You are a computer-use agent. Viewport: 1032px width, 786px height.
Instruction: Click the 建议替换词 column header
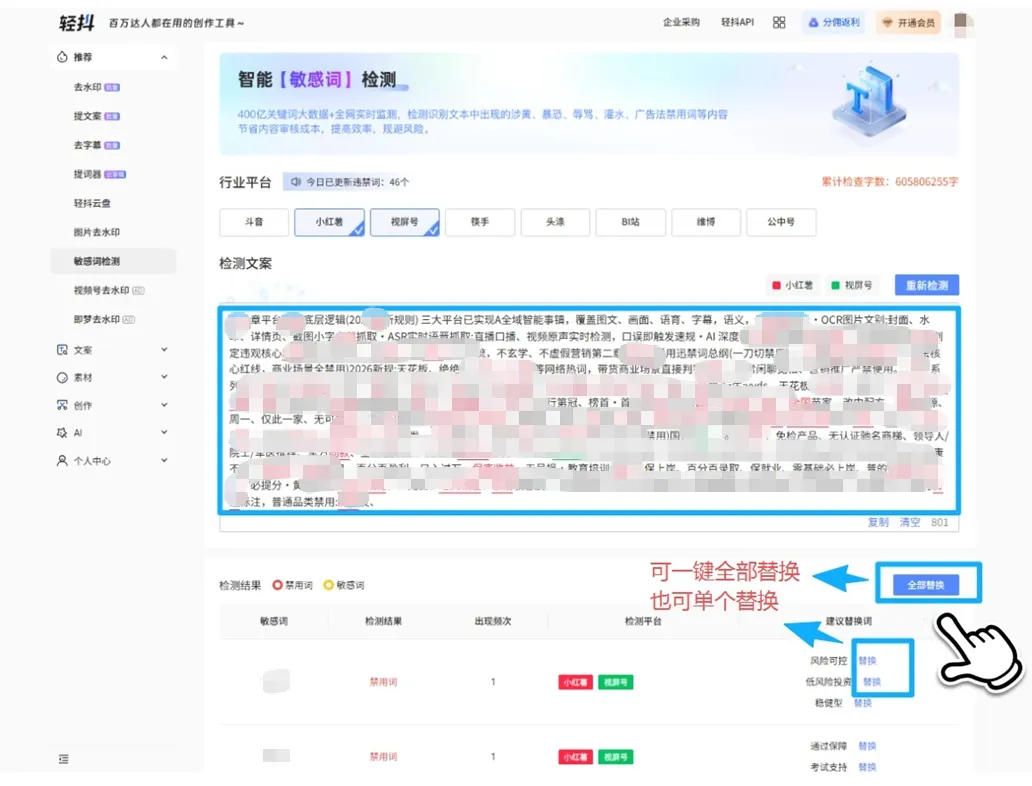click(x=848, y=621)
